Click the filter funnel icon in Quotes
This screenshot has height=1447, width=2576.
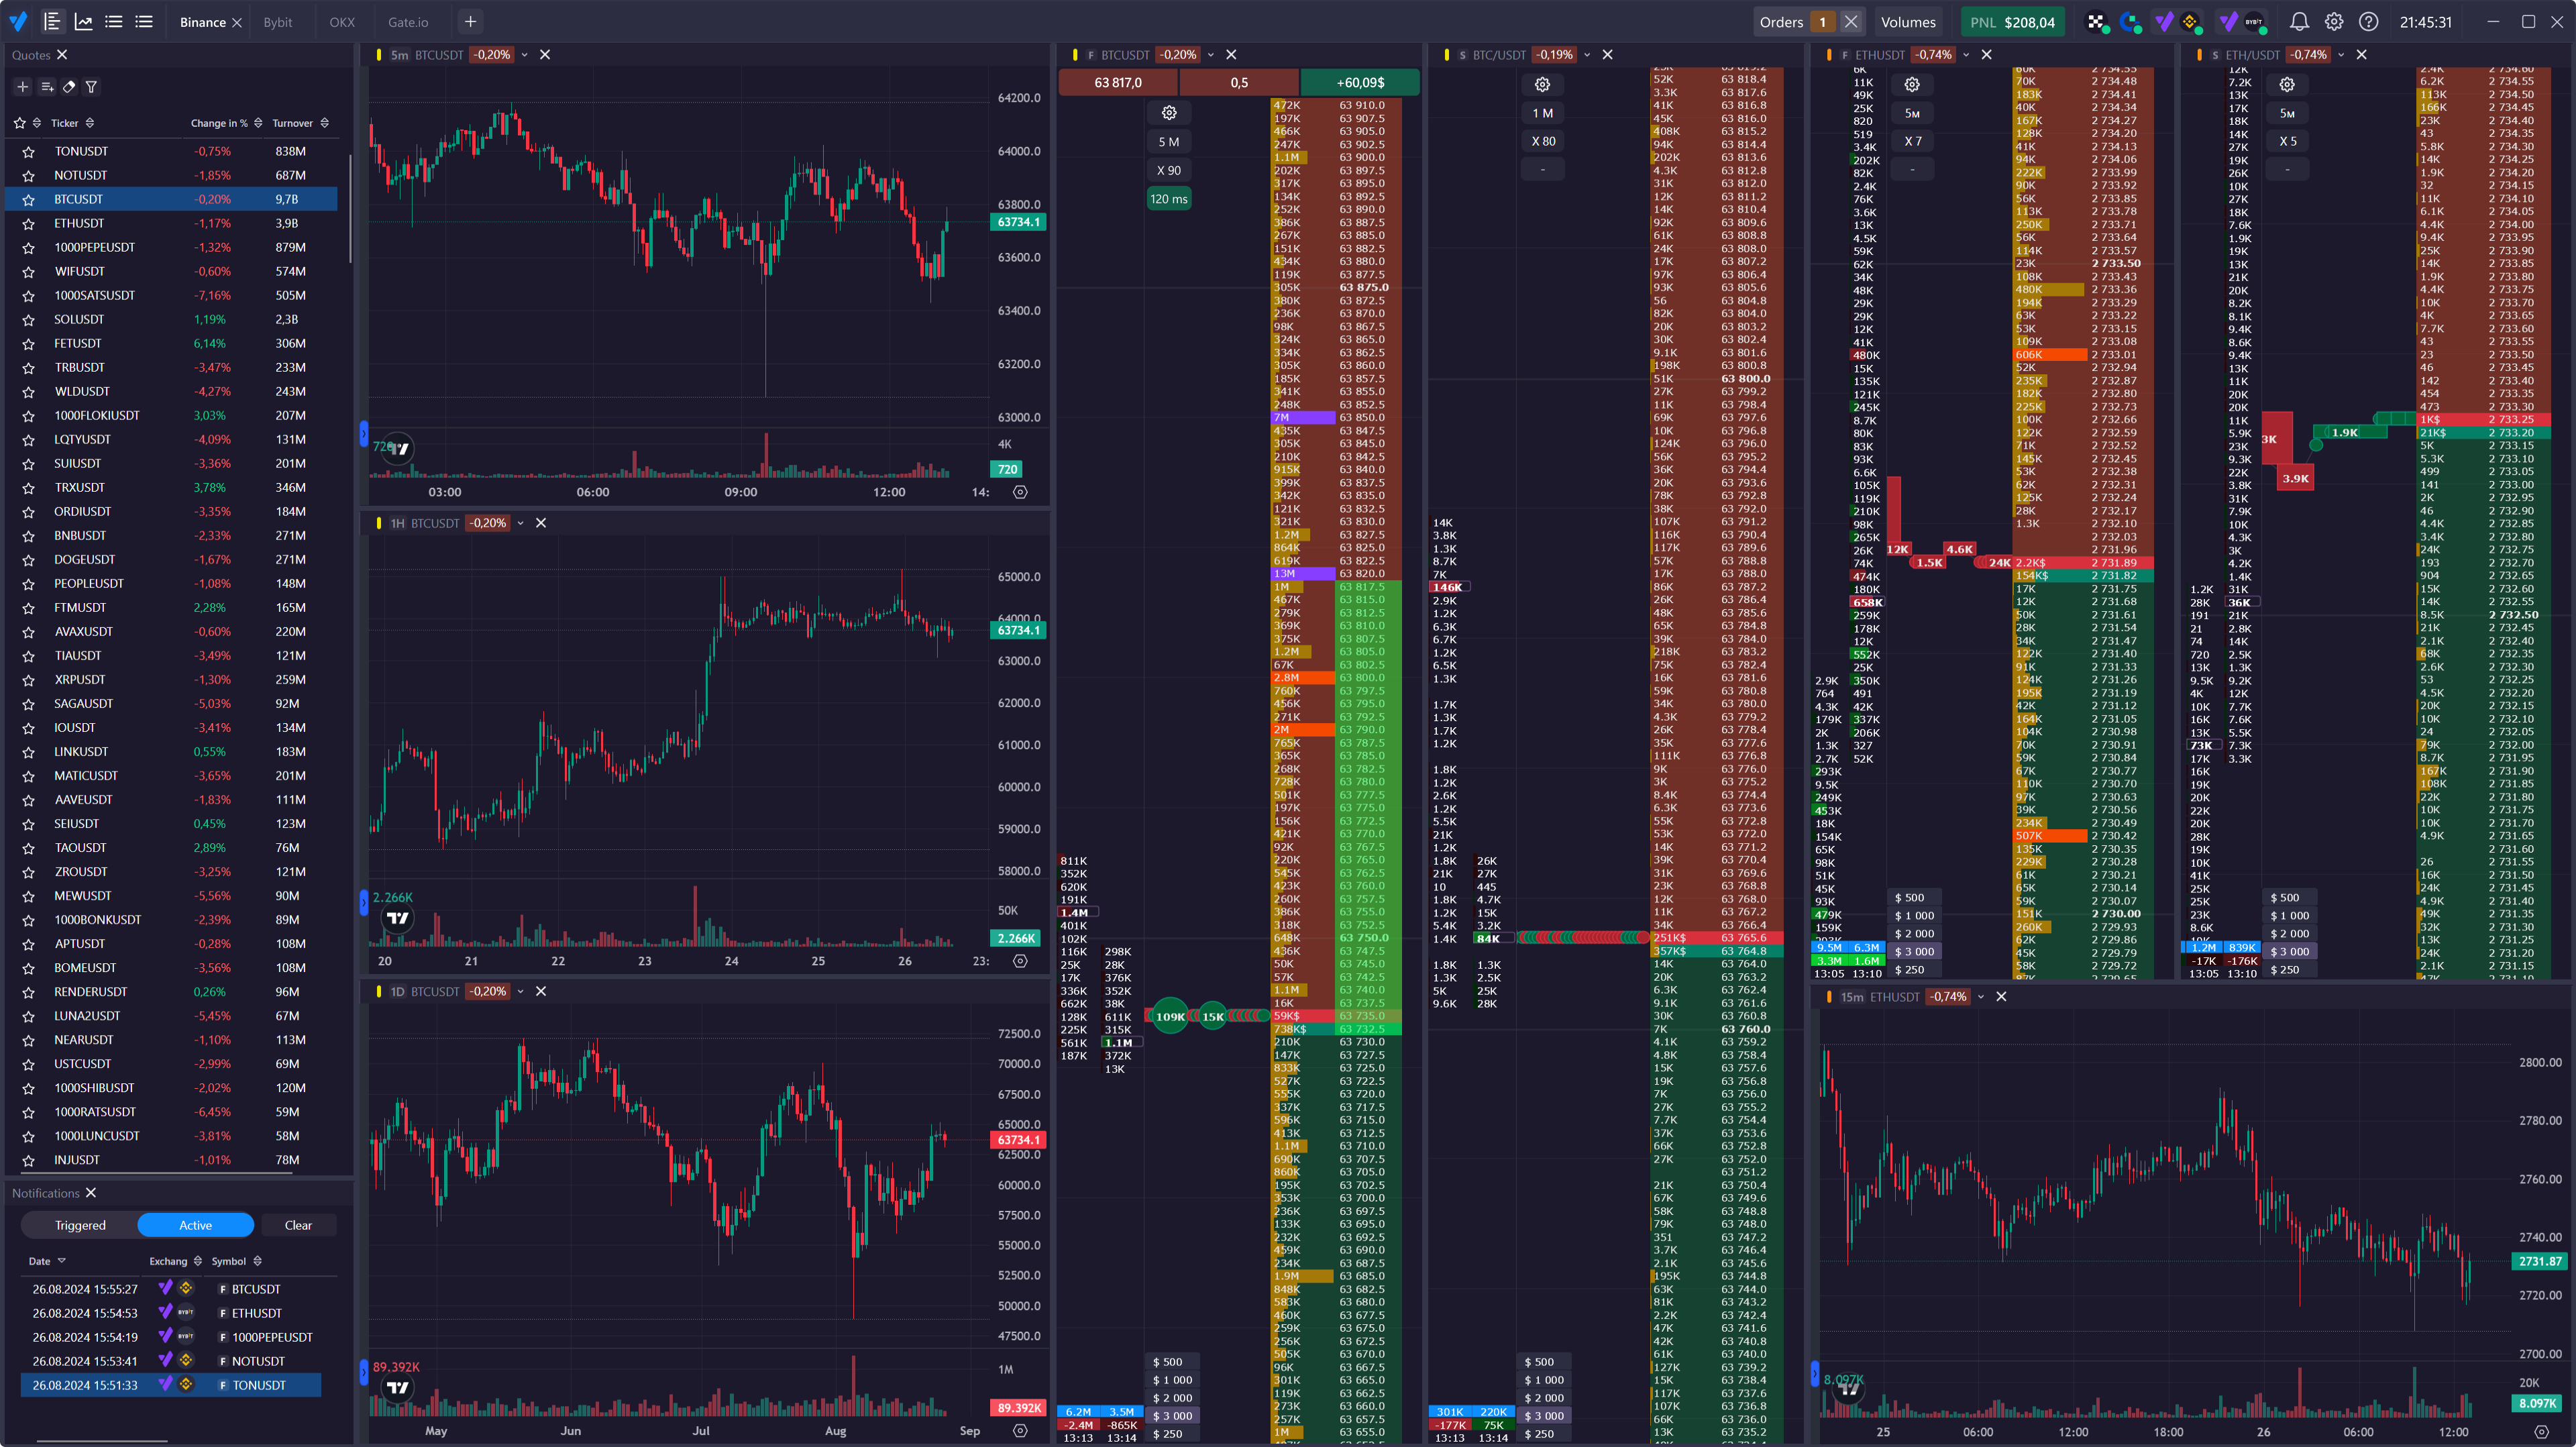[x=91, y=87]
